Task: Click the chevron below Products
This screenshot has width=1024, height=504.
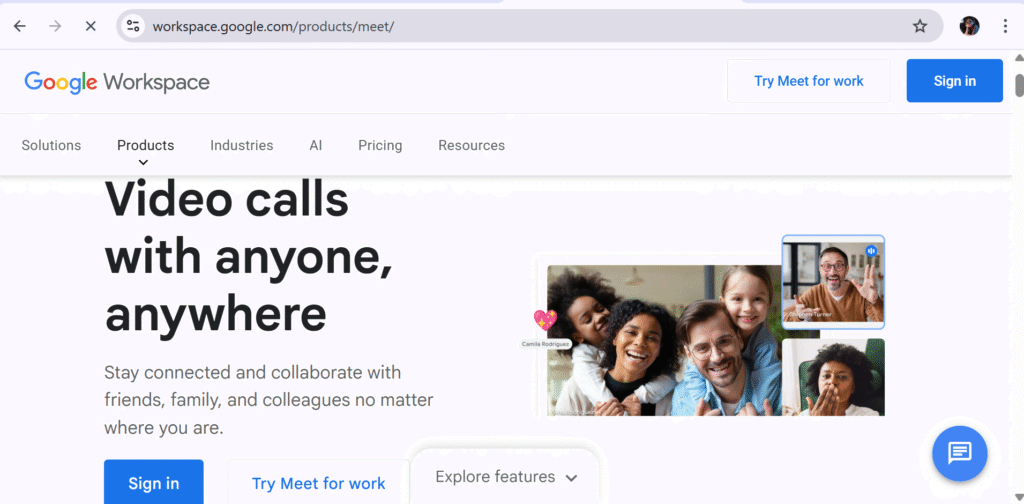Action: pos(143,163)
